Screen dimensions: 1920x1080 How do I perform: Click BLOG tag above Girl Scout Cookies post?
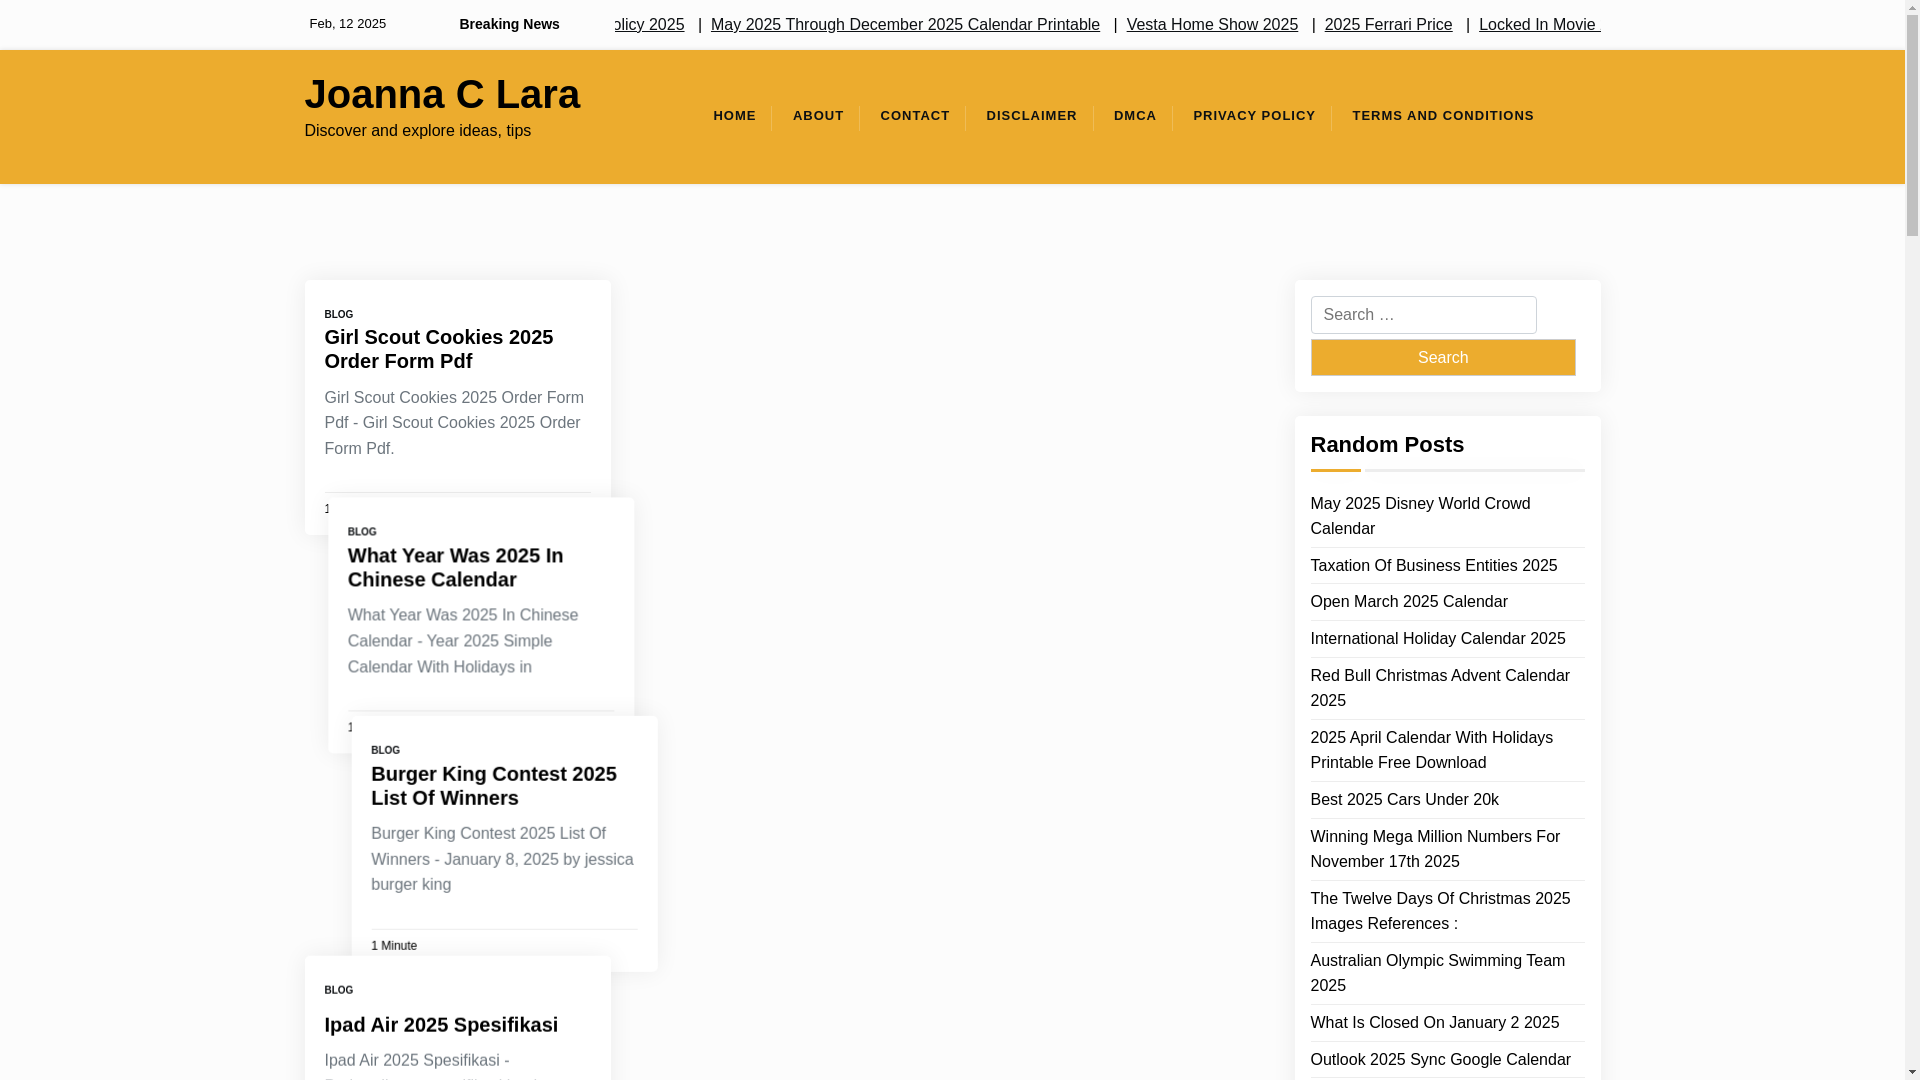point(338,314)
